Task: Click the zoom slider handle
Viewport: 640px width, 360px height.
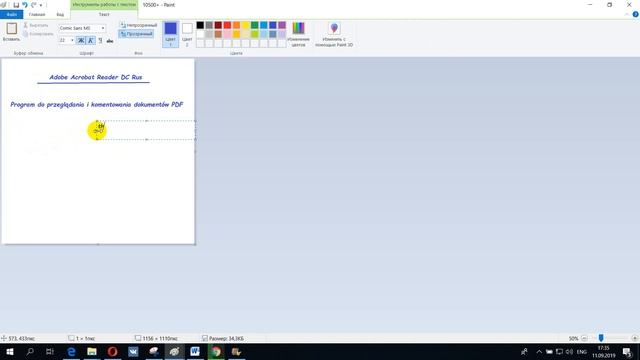Action: coord(601,338)
